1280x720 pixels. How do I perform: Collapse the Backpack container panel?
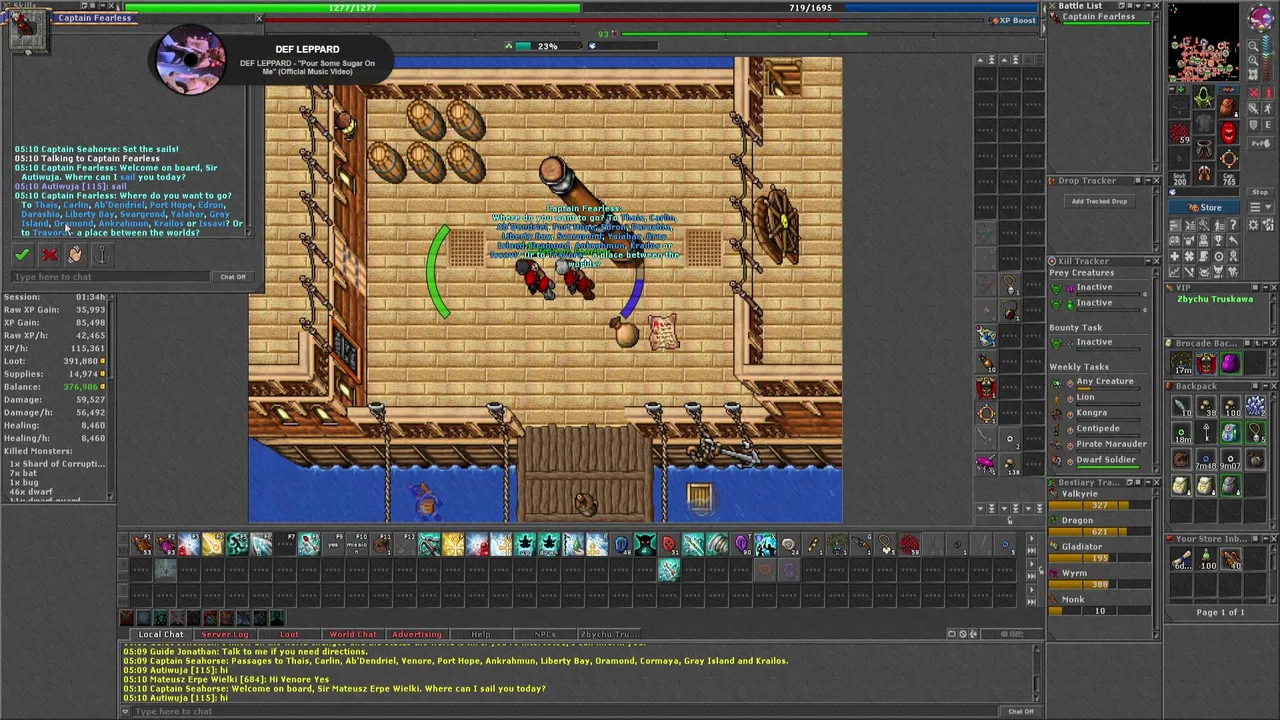1265,386
